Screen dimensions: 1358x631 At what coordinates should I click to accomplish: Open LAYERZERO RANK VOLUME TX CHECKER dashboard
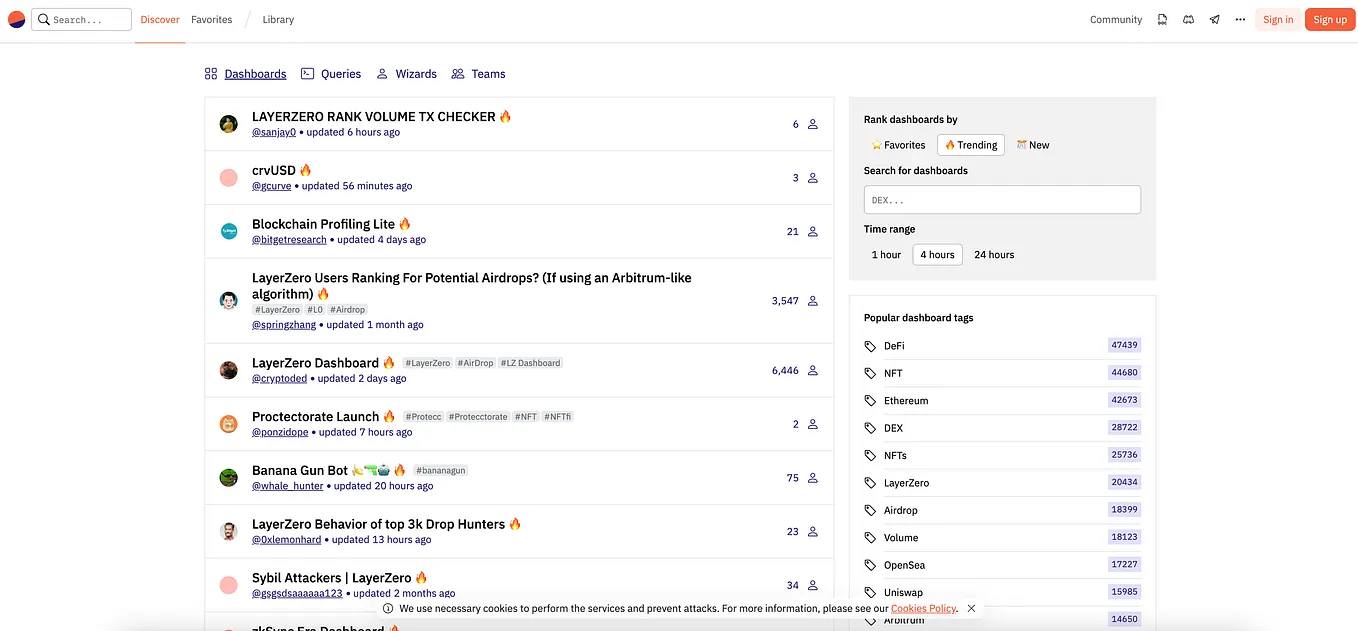(x=374, y=116)
